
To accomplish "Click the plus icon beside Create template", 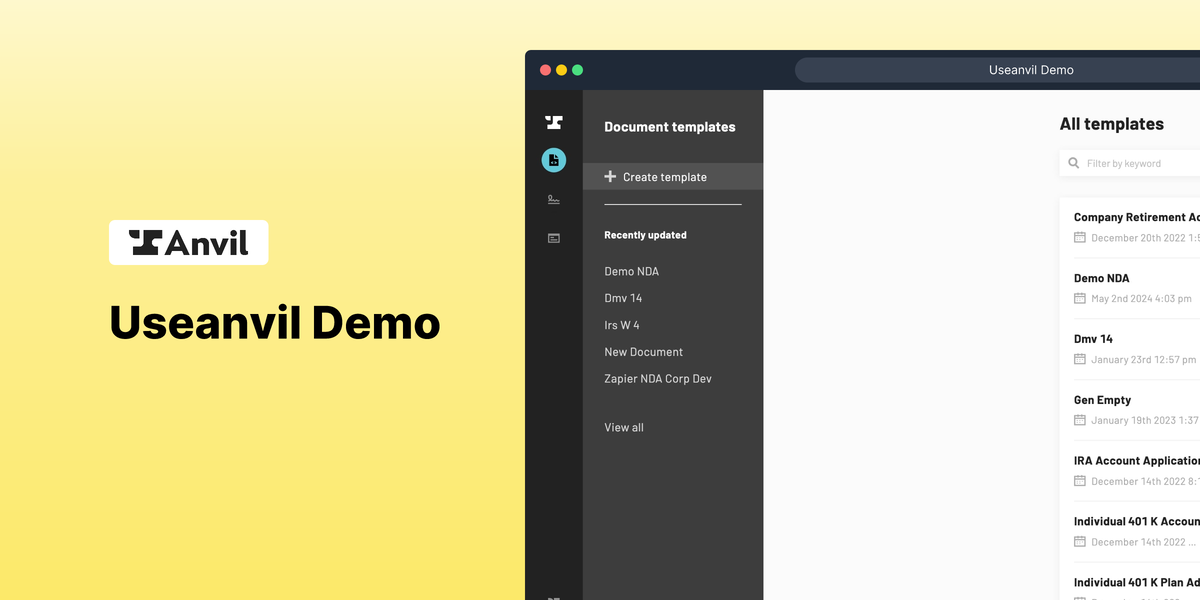I will point(610,177).
